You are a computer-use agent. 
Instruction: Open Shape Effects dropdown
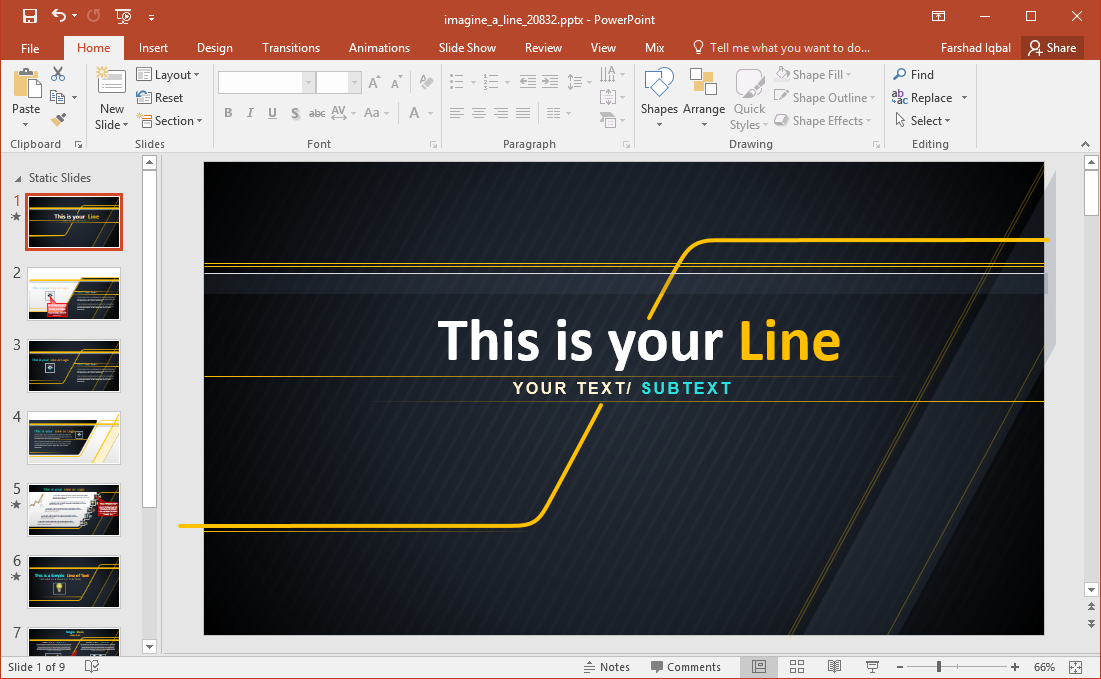pyautogui.click(x=822, y=121)
